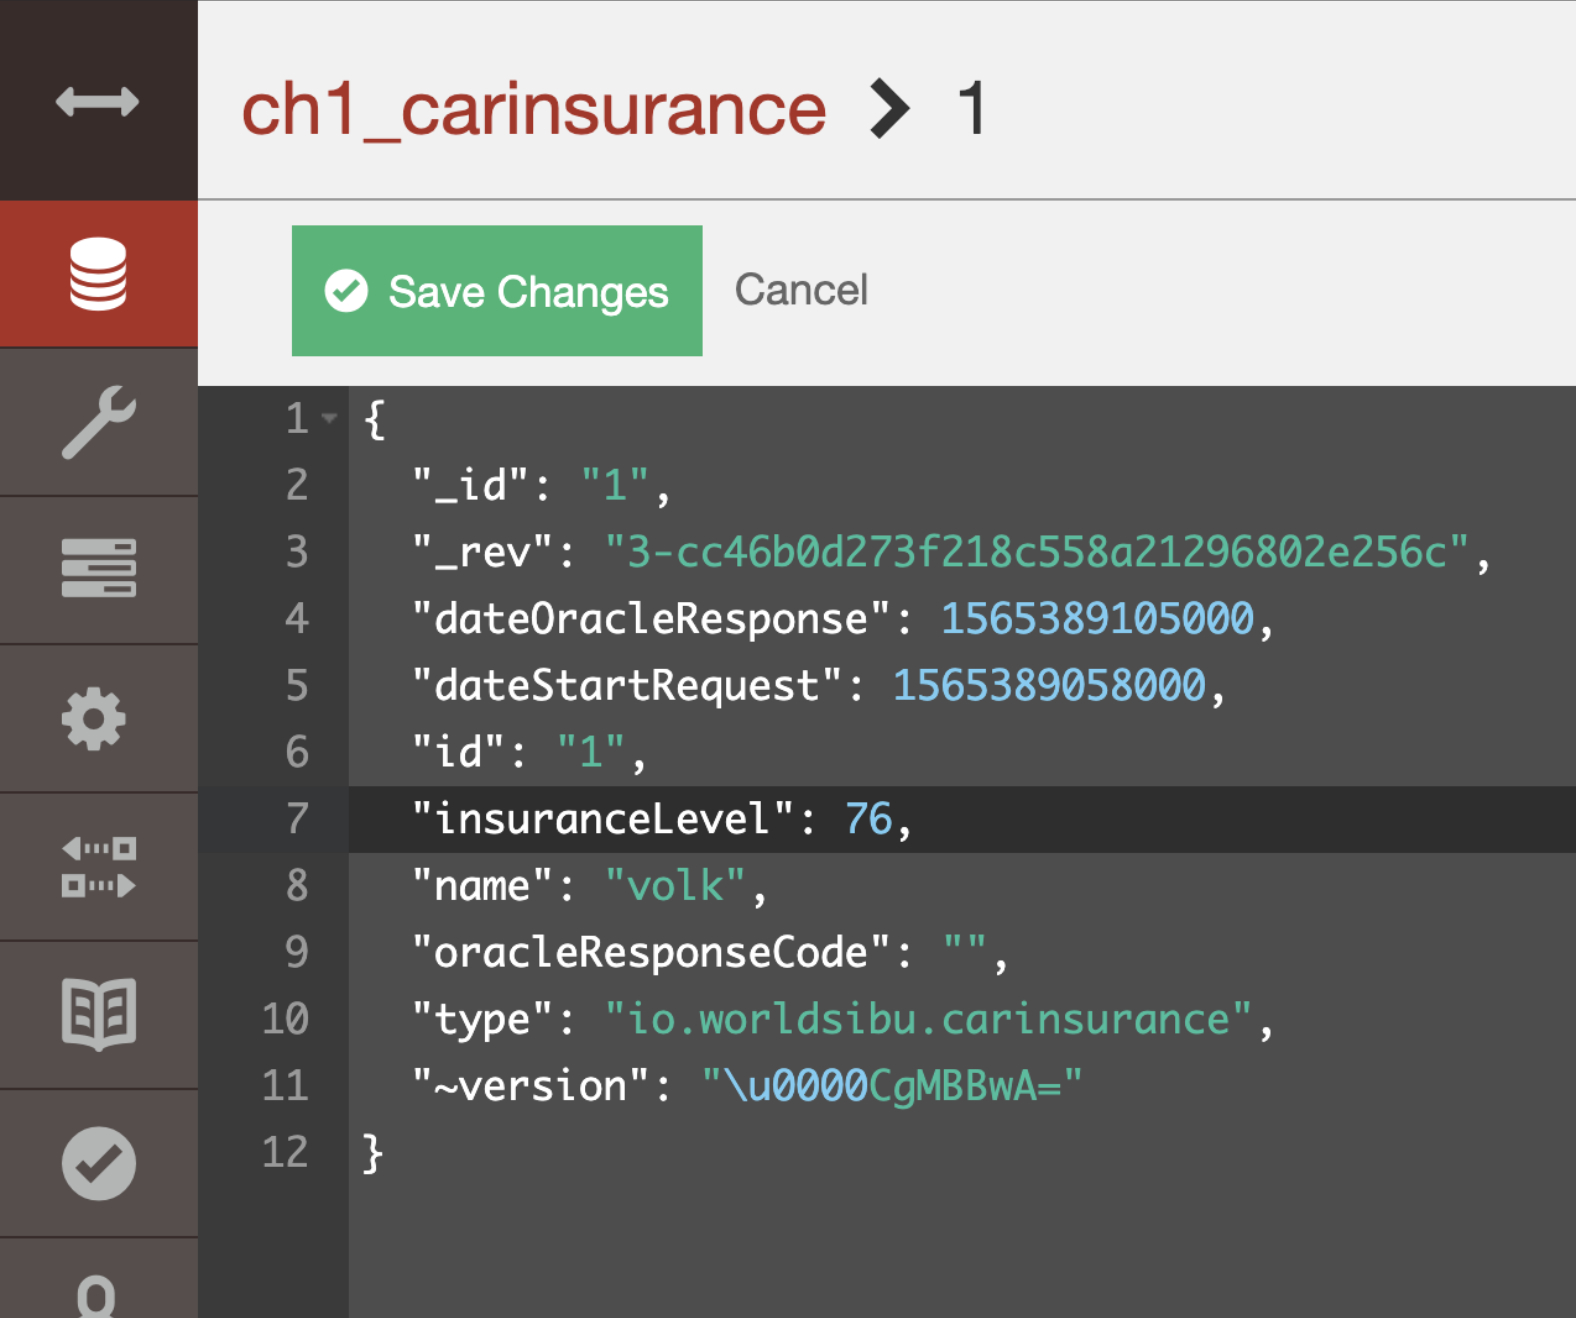Open the Verify checkmark icon
Viewport: 1578px width, 1318px height.
(98, 1163)
